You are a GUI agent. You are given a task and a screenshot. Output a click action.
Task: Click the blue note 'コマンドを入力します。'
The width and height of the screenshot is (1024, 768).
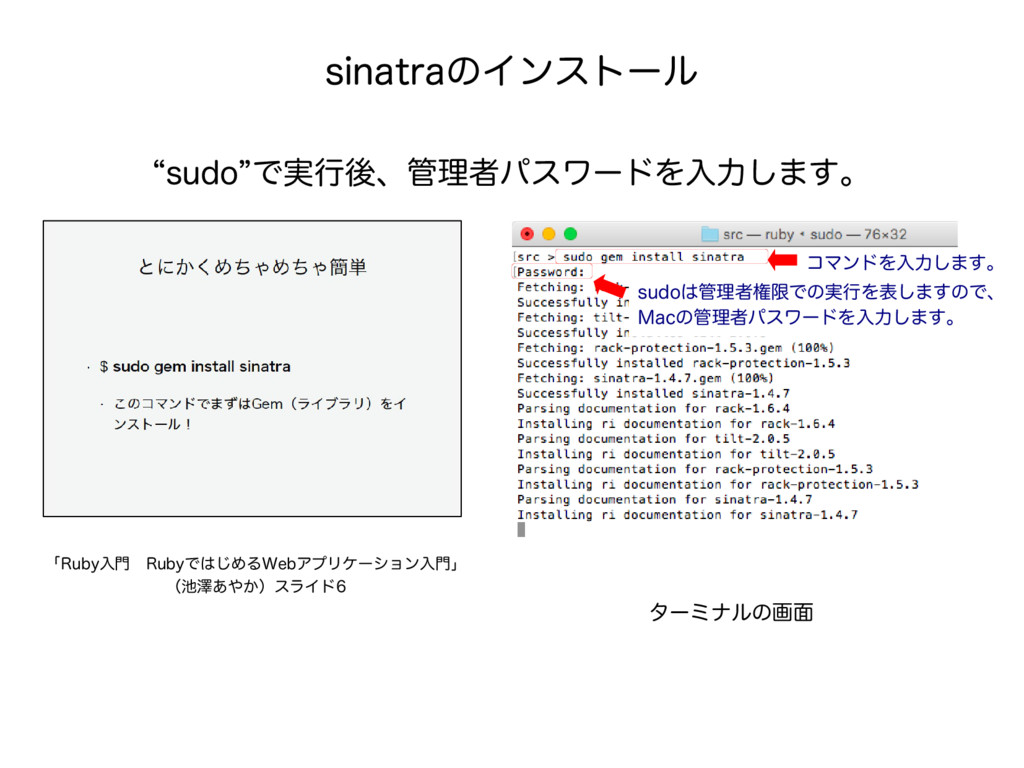point(901,263)
